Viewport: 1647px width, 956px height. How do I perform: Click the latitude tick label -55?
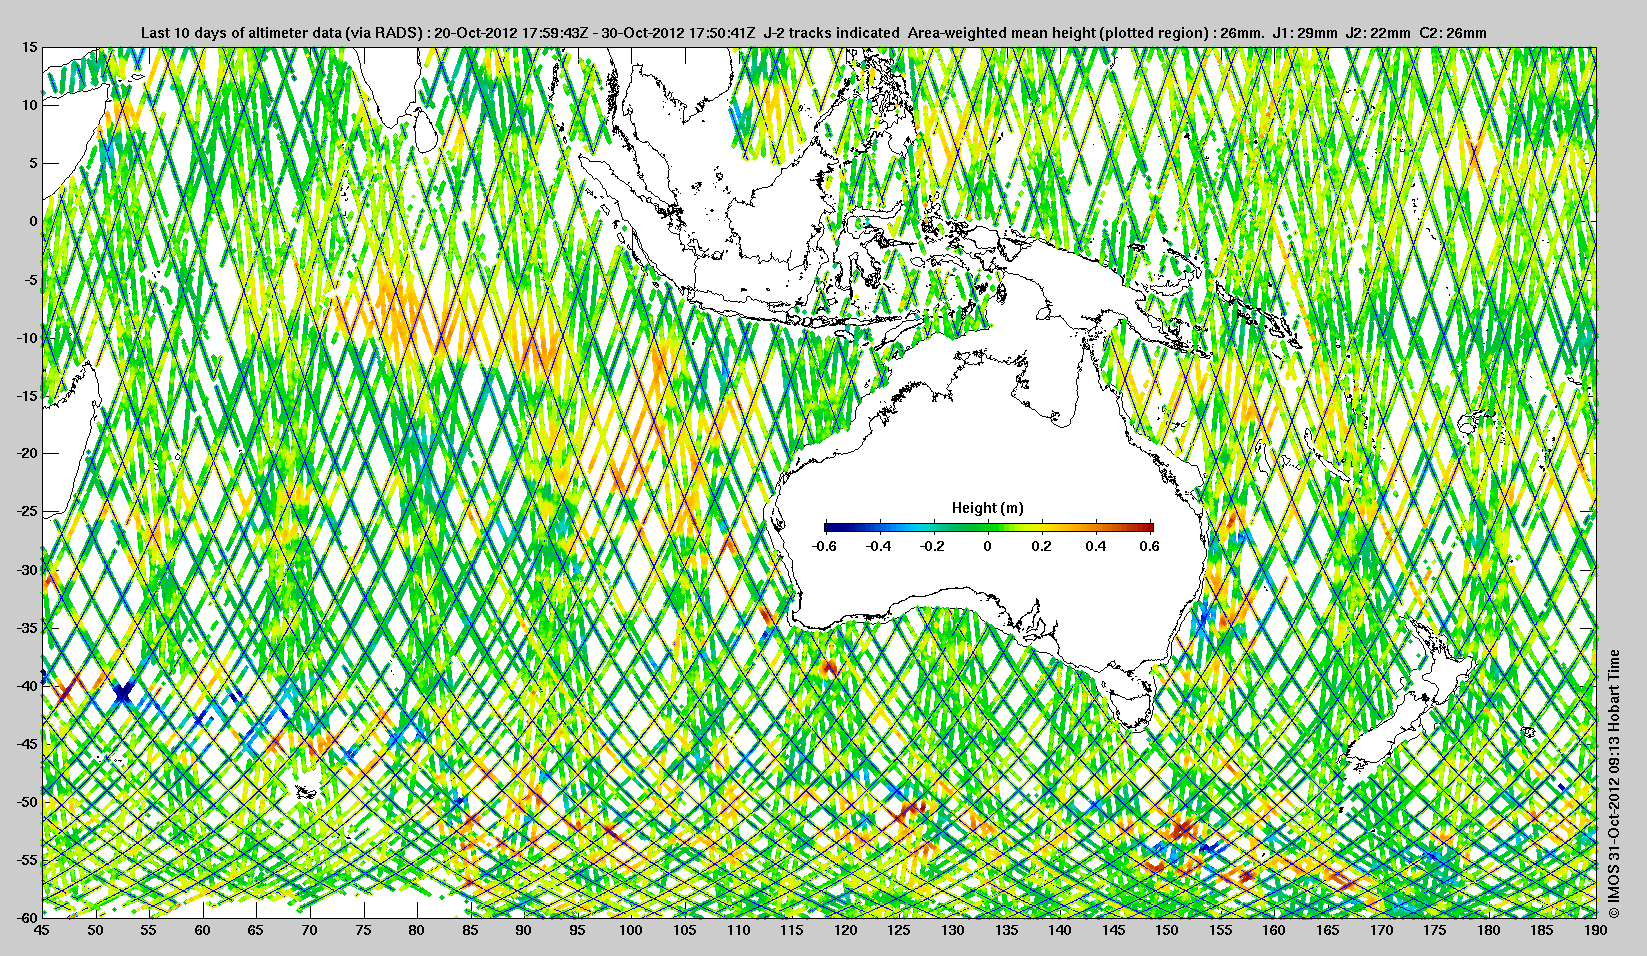(26, 860)
